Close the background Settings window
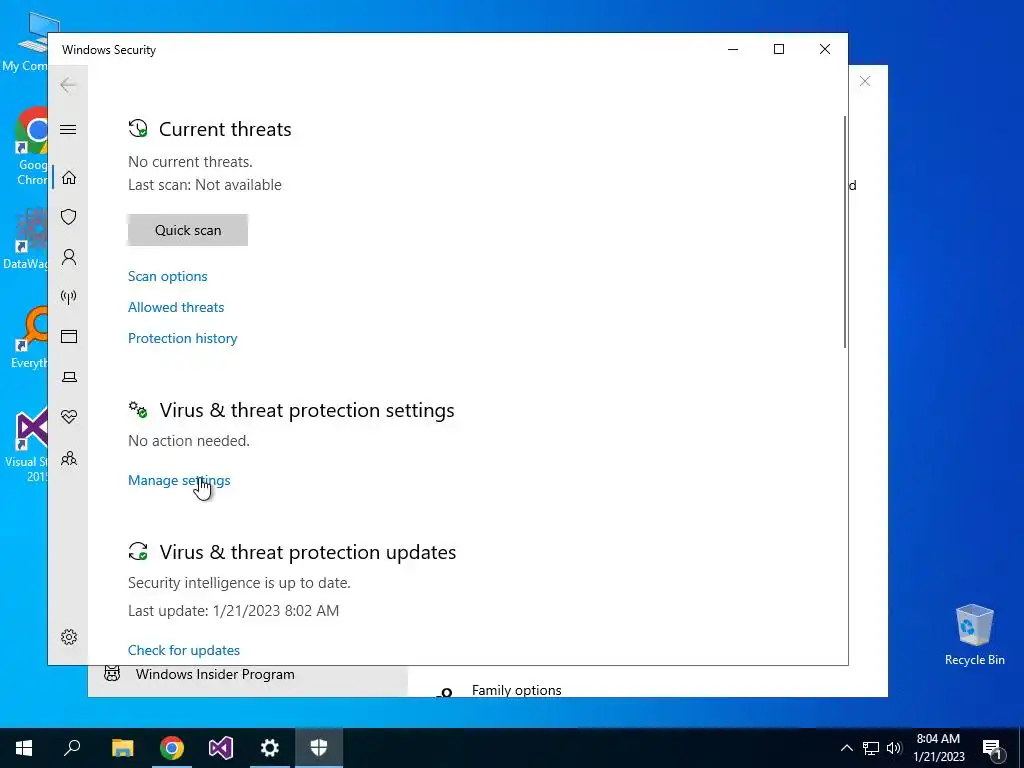This screenshot has height=768, width=1024. tap(865, 81)
